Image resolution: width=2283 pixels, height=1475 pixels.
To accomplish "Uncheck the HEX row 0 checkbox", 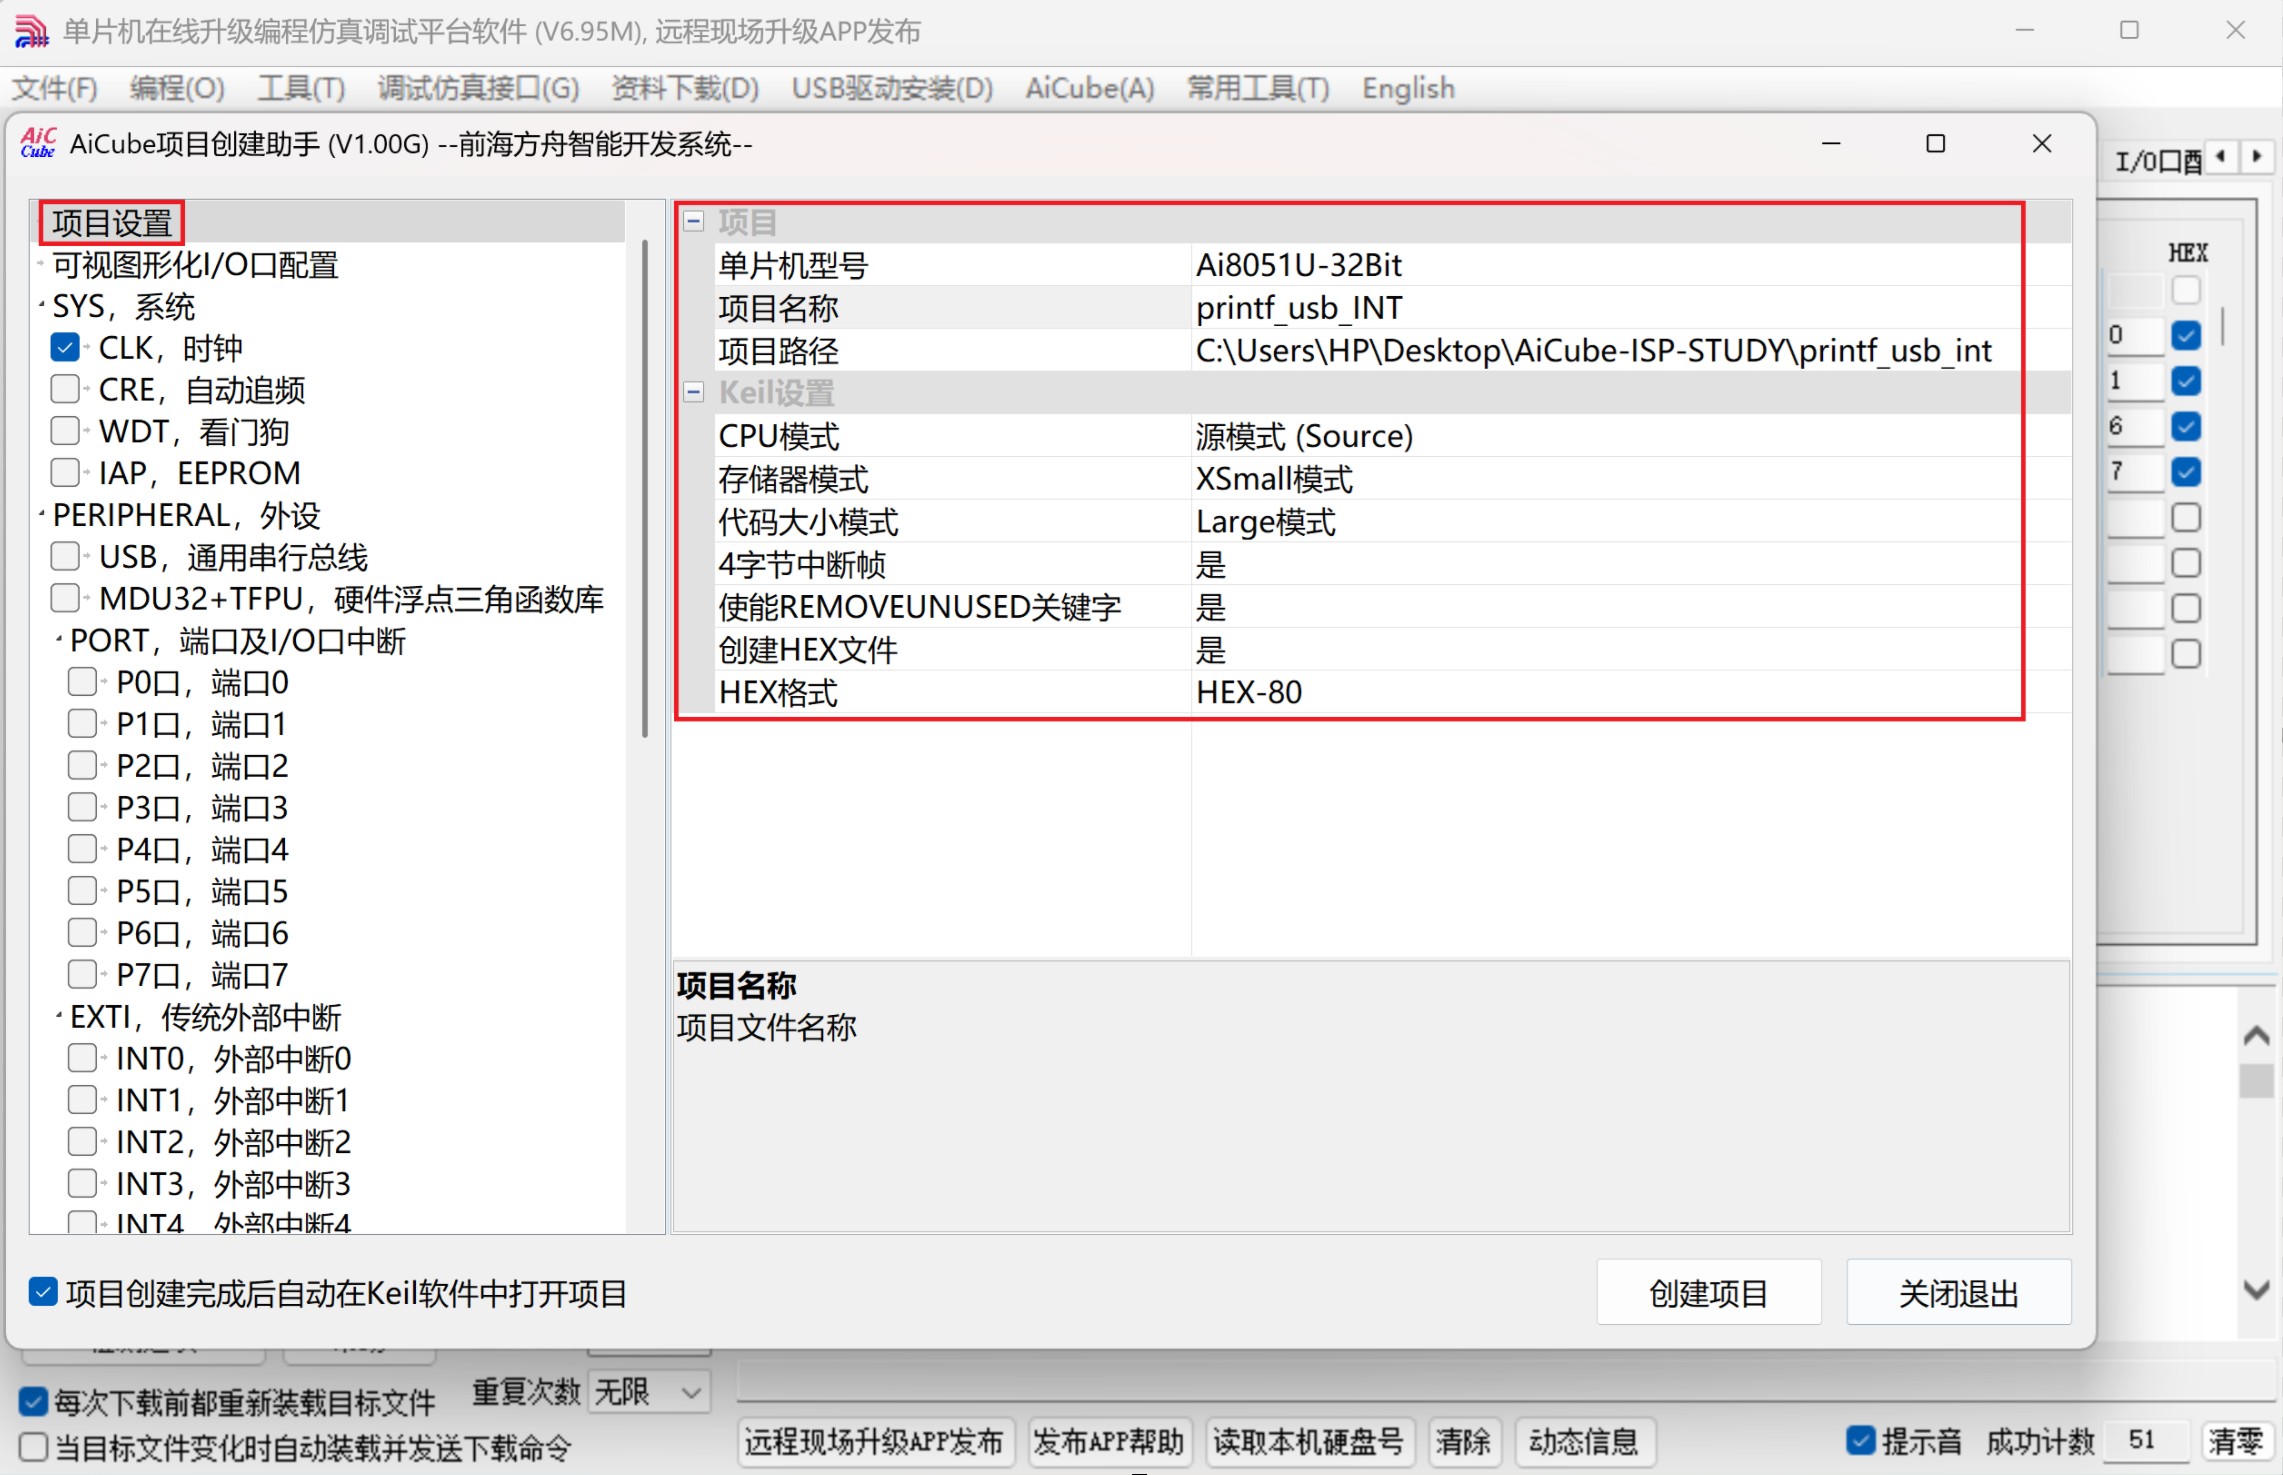I will [2186, 335].
